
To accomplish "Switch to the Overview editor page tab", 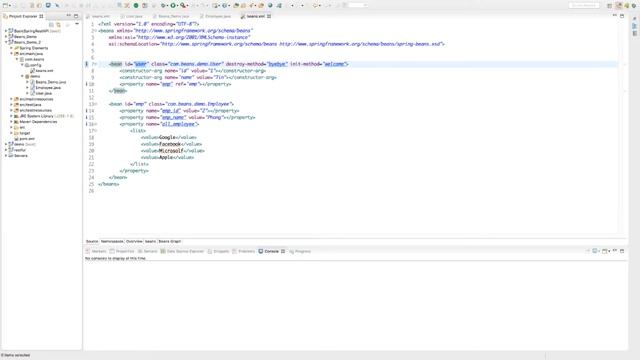I will pos(134,242).
